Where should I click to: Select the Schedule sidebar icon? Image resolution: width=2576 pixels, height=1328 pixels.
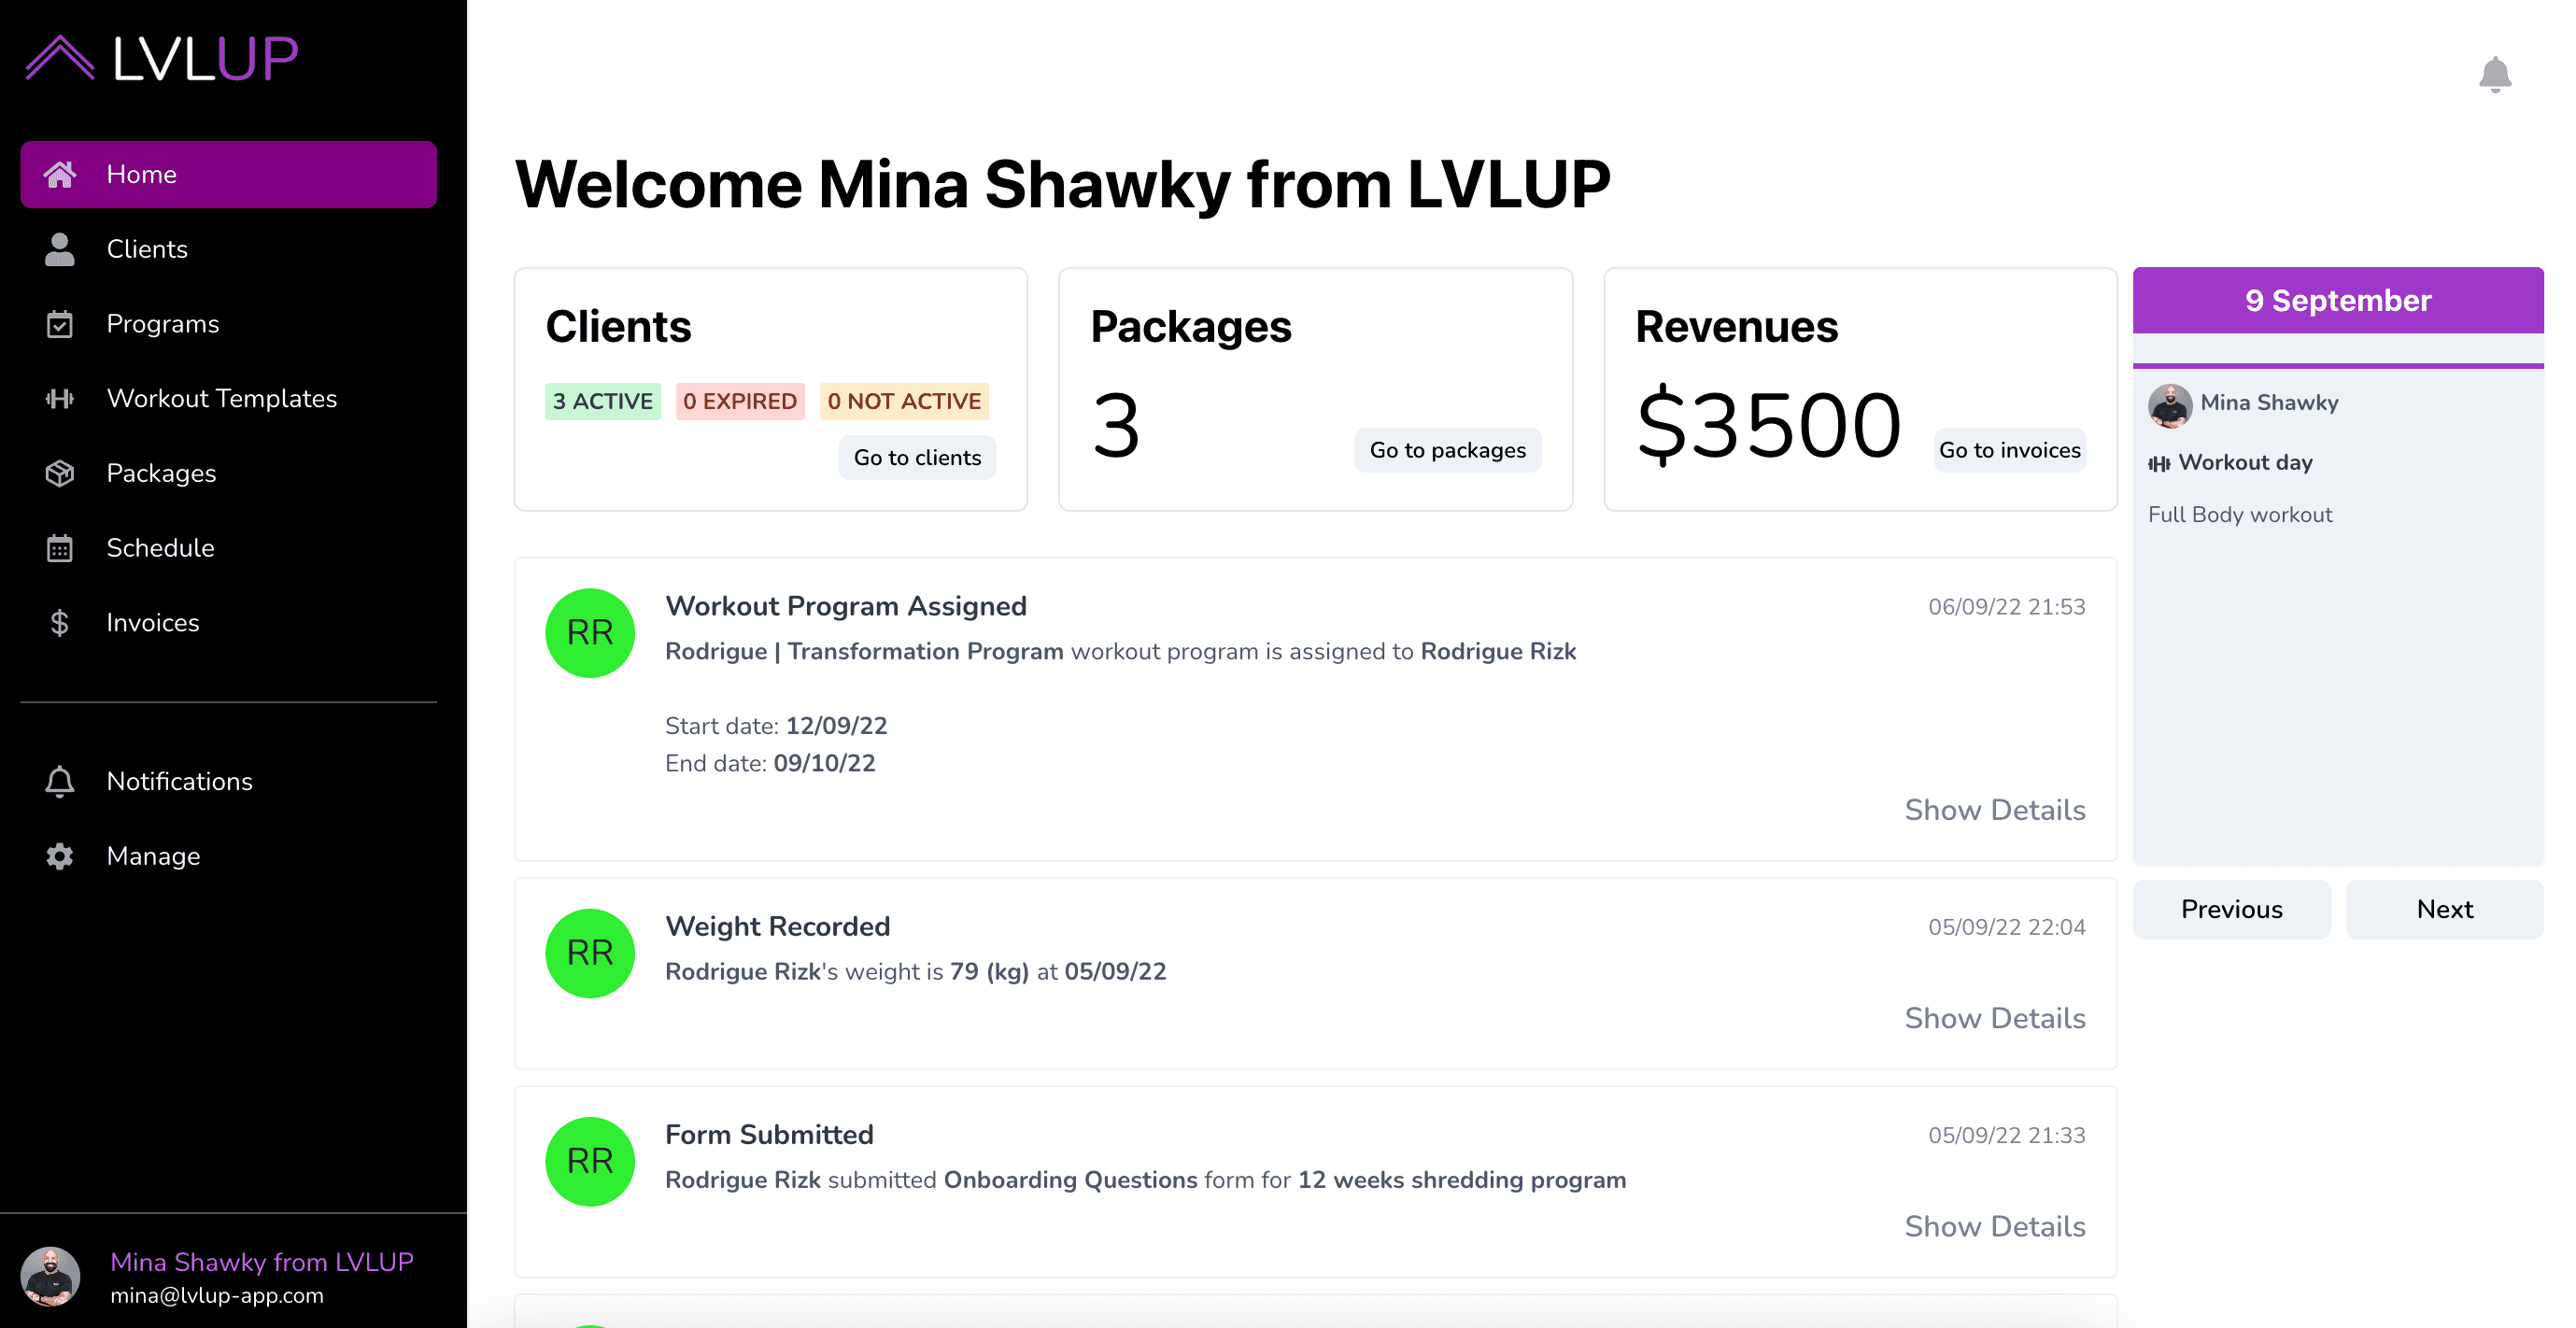click(x=58, y=547)
